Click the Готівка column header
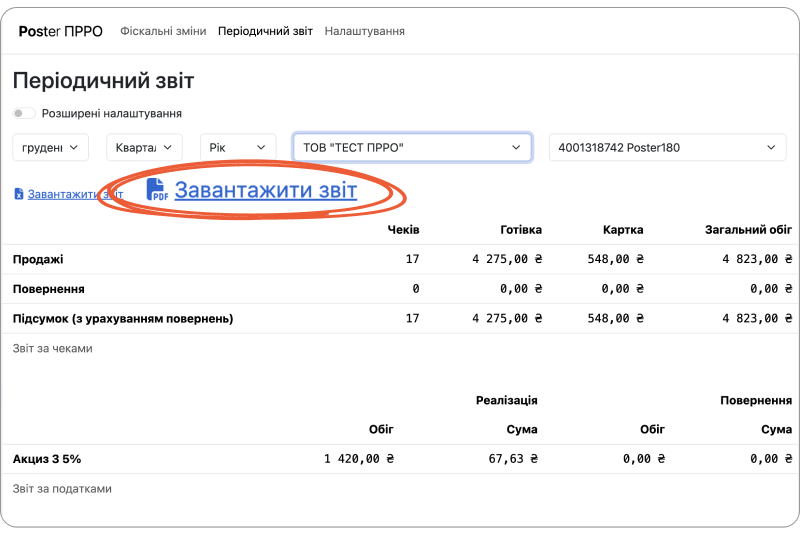 (x=521, y=230)
